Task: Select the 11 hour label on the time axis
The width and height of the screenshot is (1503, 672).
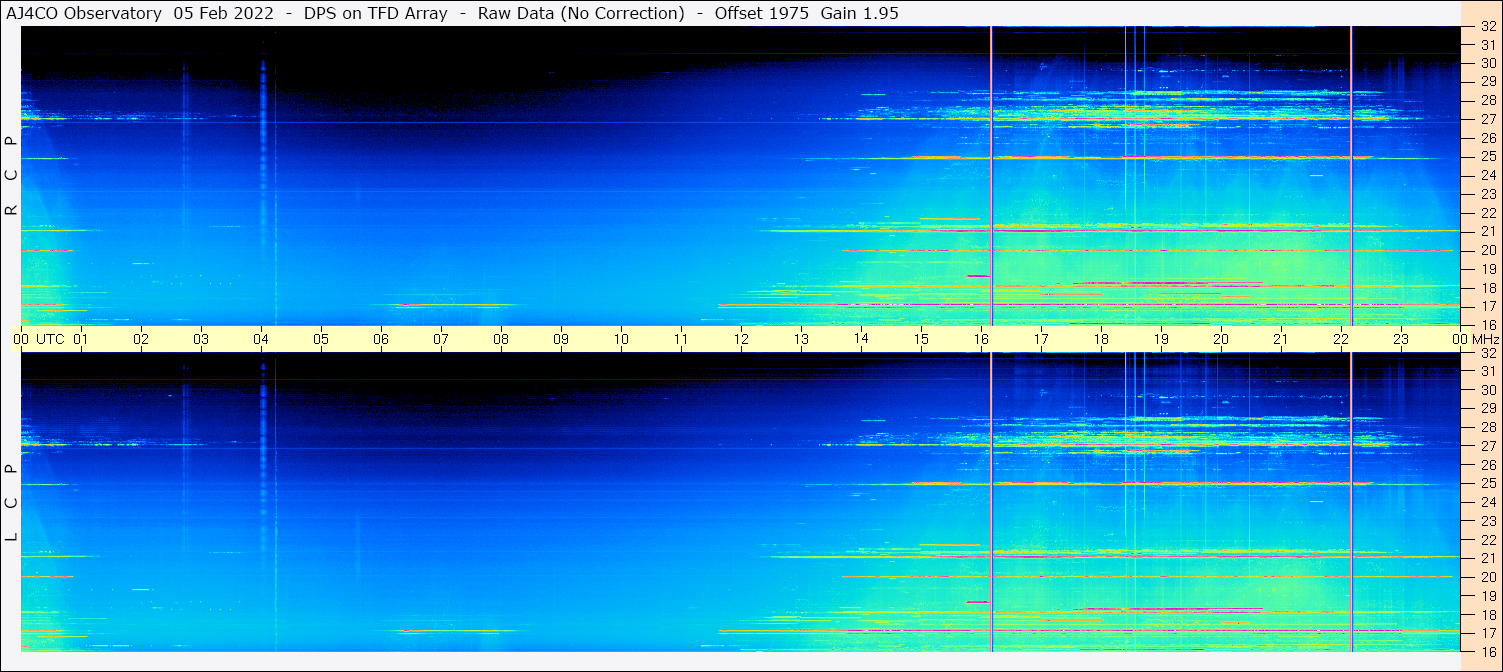Action: (681, 339)
